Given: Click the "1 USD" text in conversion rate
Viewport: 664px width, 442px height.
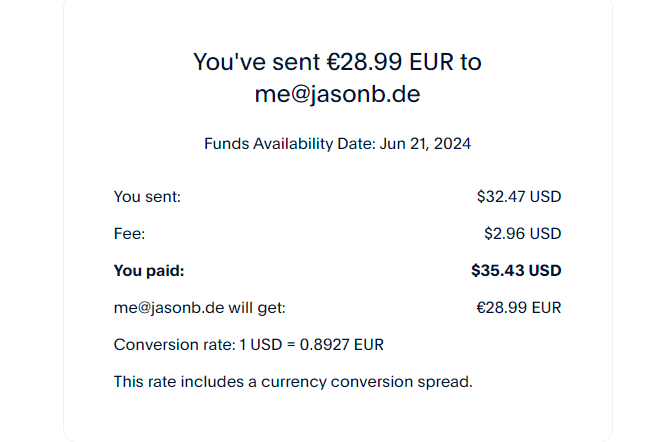Looking at the screenshot, I should point(261,345).
